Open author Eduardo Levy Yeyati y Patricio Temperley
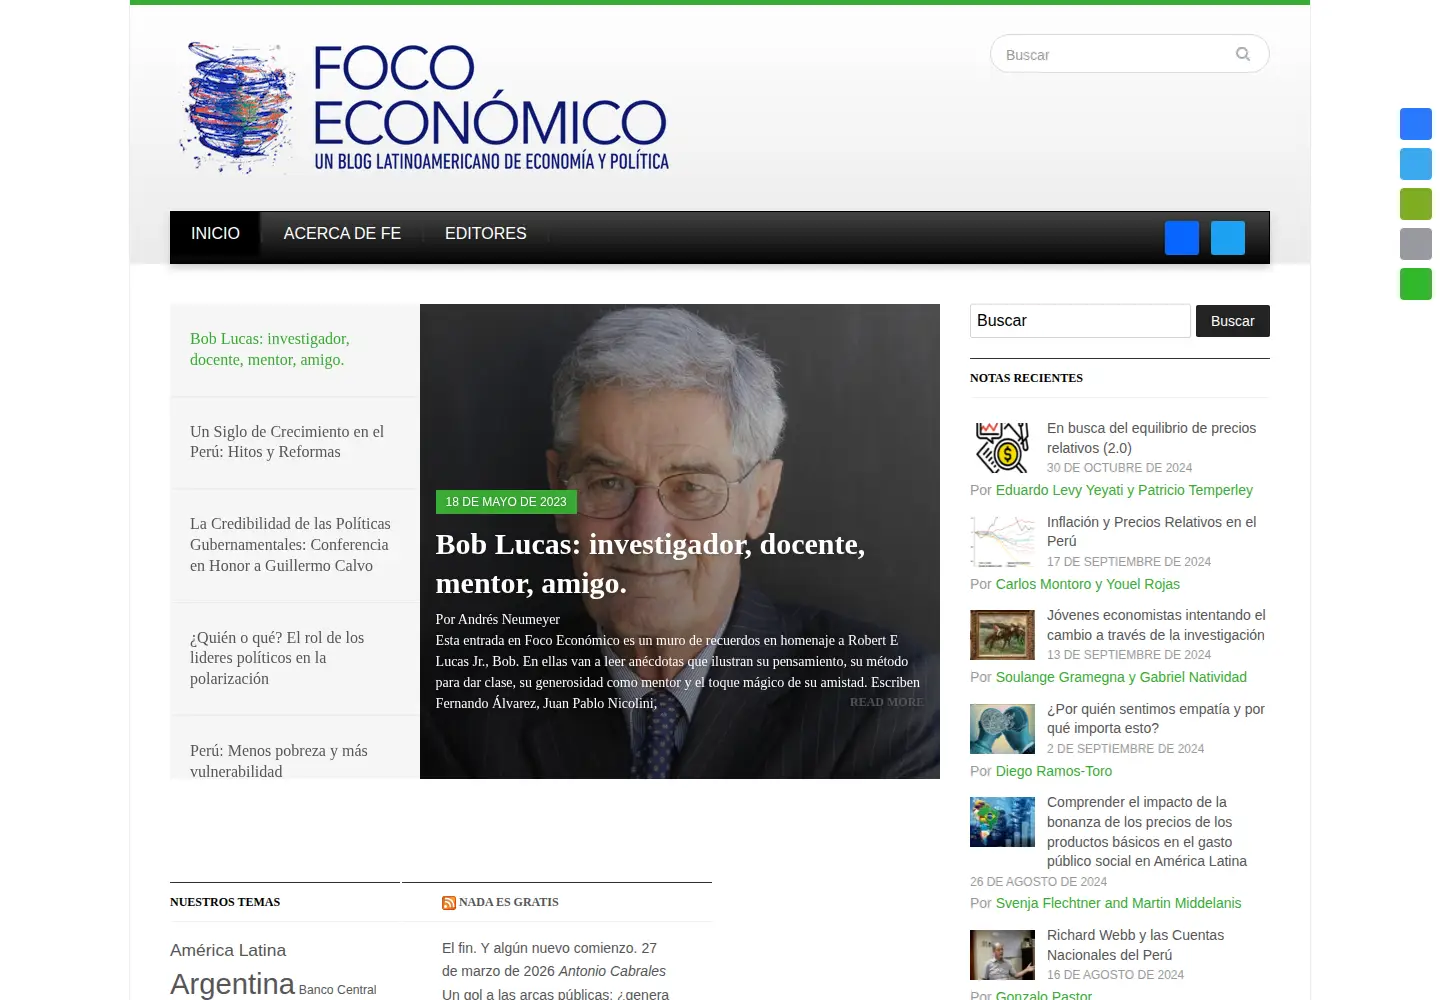This screenshot has width=1440, height=1000. point(1124,490)
